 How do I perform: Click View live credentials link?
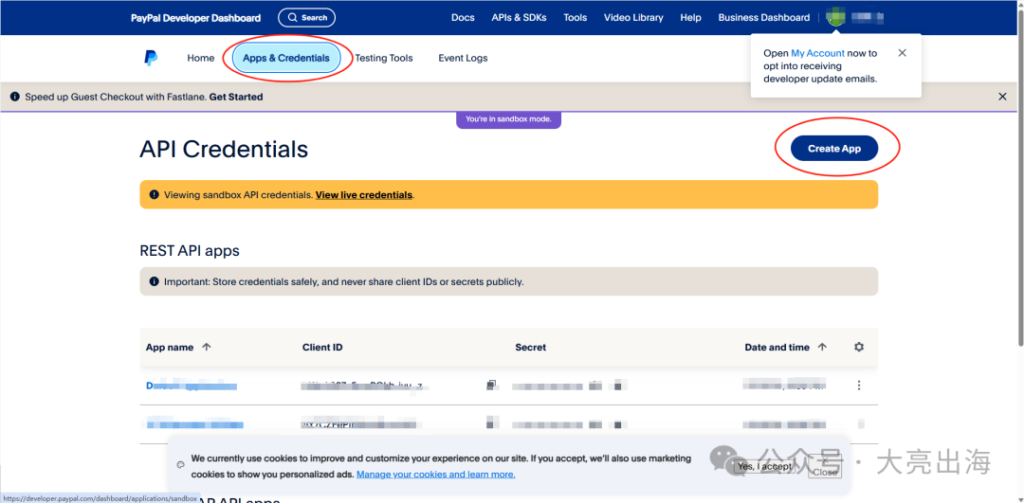coord(364,195)
